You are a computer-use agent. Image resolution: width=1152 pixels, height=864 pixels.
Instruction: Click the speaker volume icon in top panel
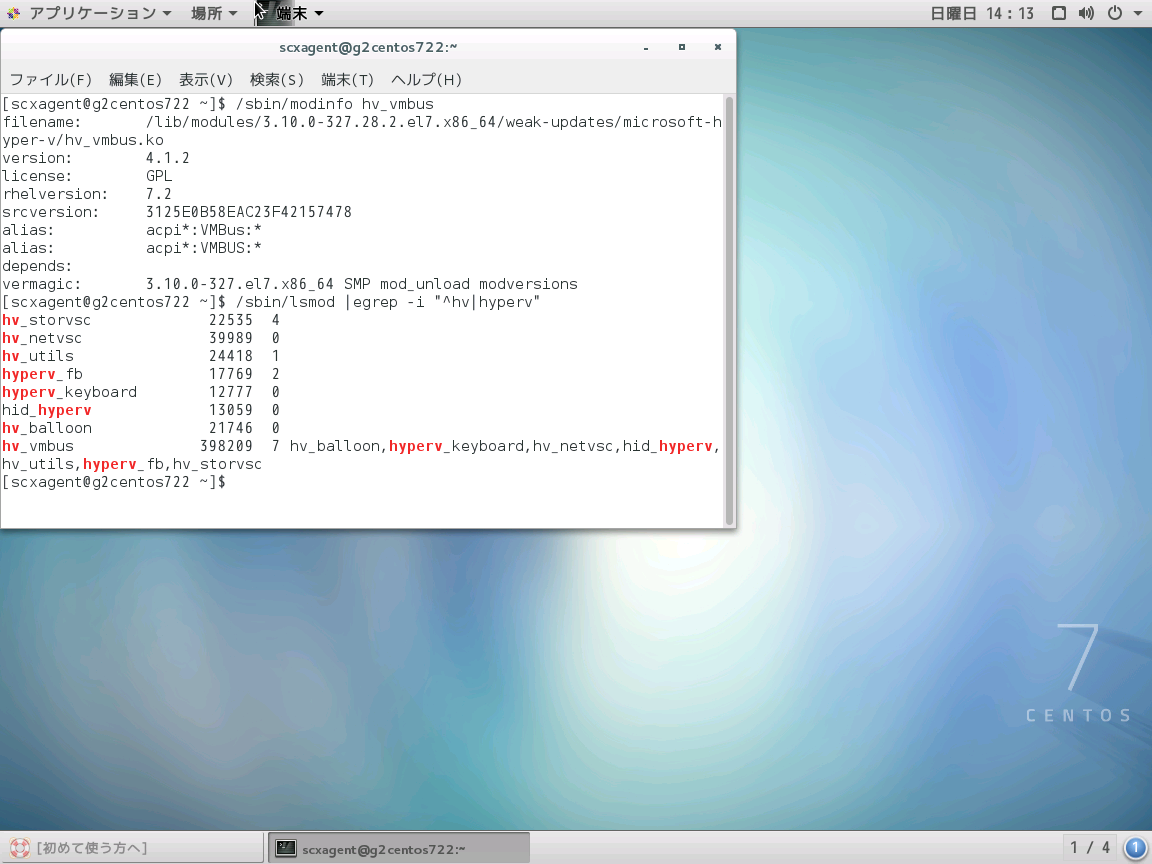(x=1085, y=13)
